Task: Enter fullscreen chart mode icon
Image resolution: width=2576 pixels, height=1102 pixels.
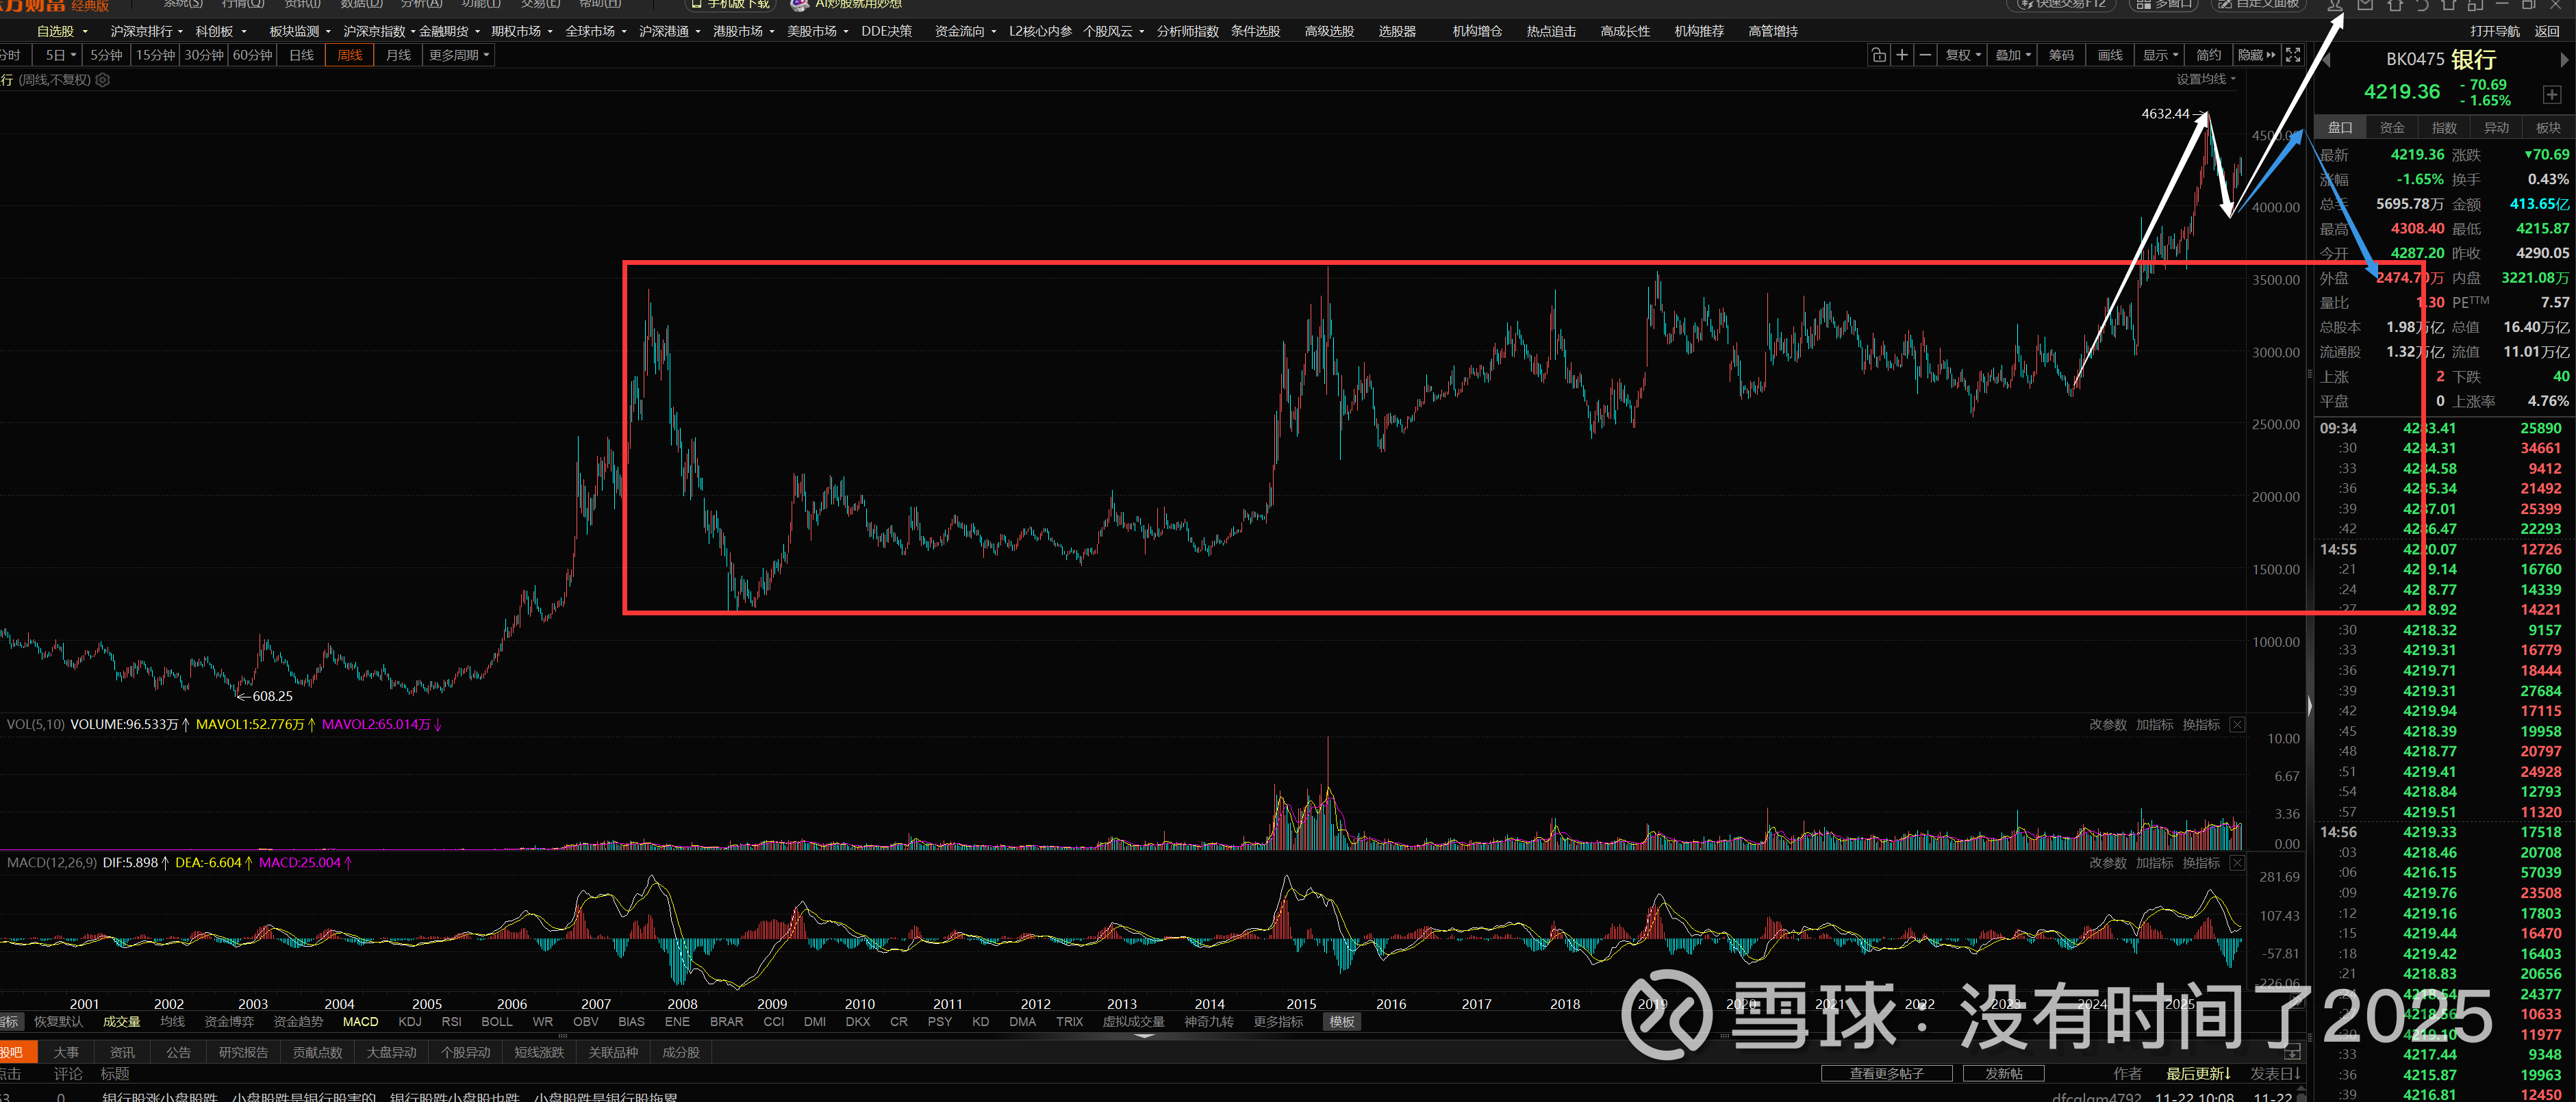Action: pos(2293,55)
